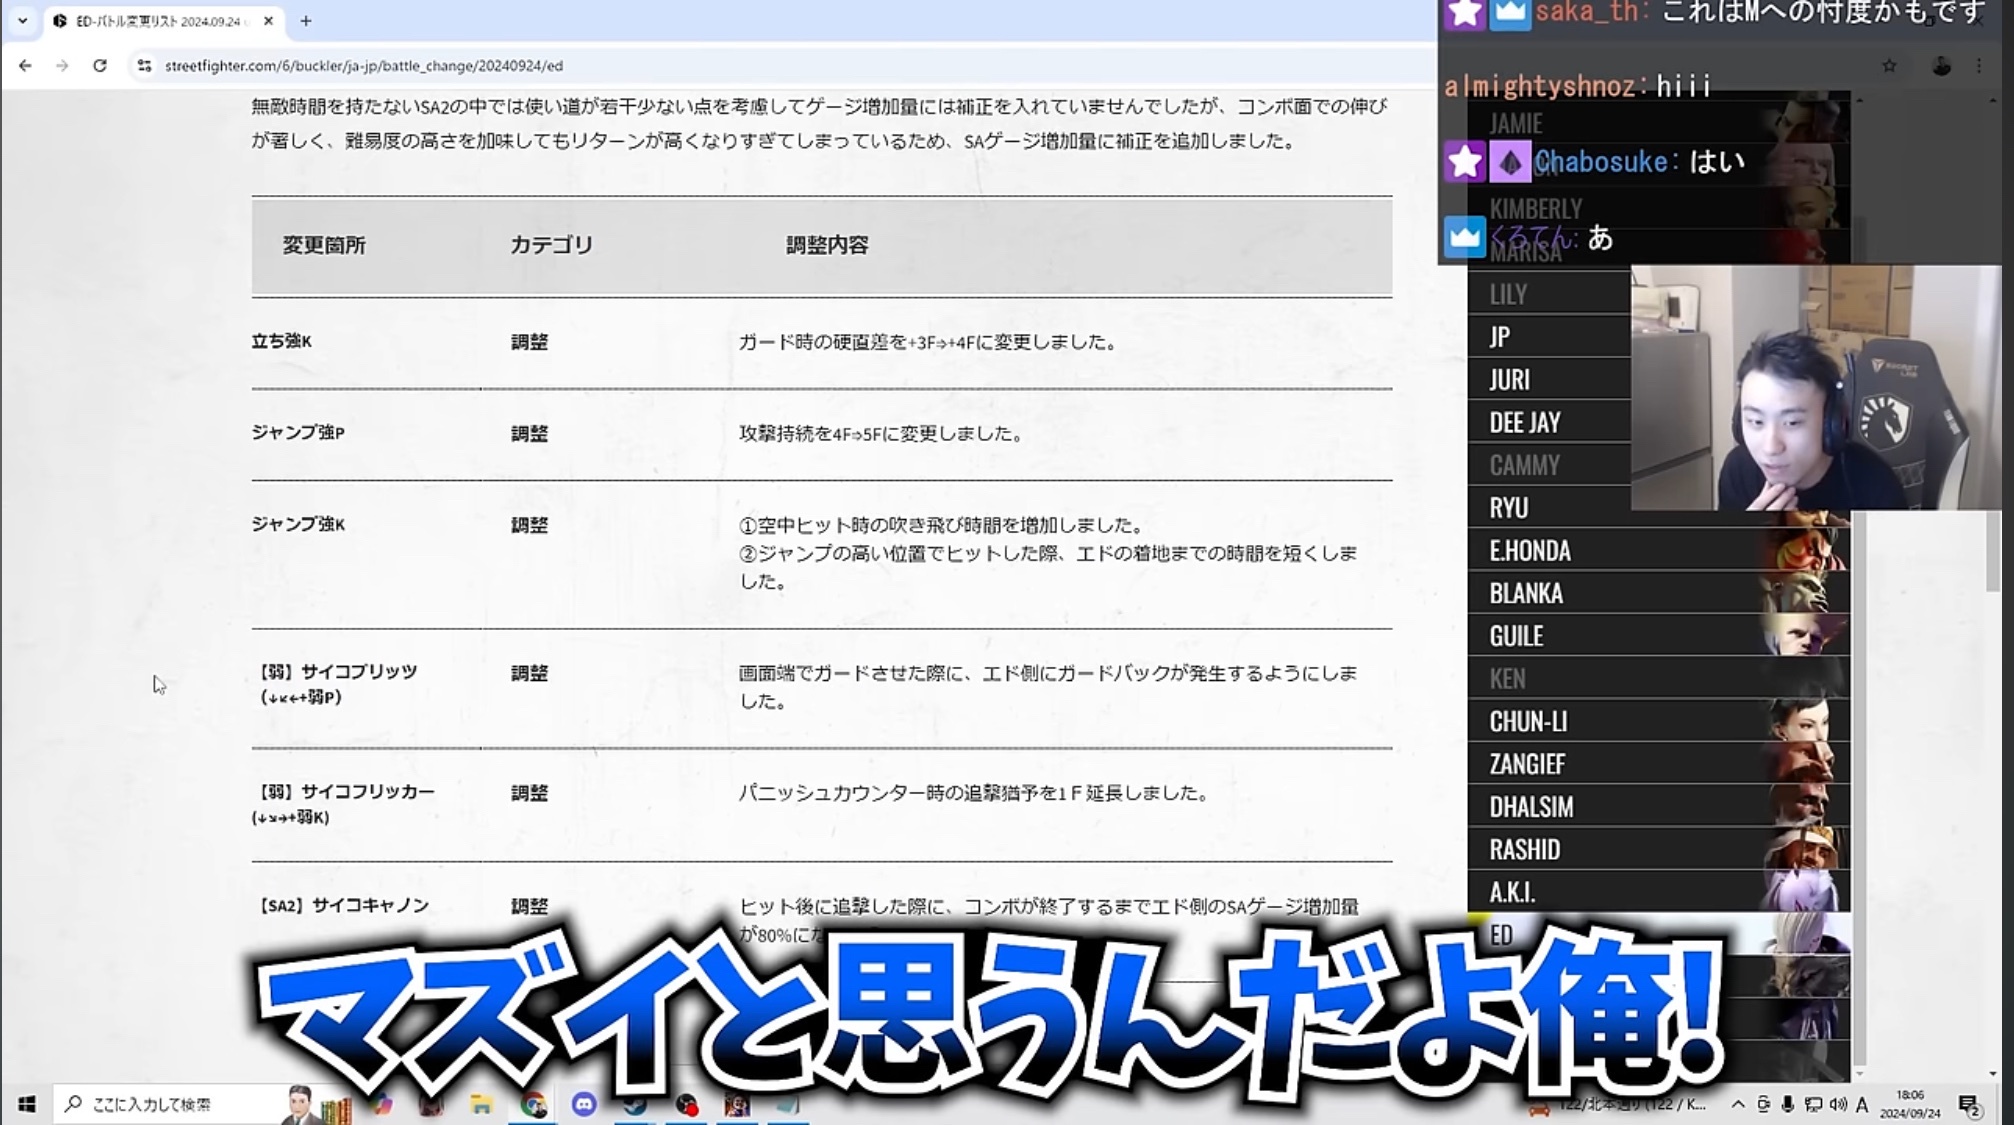Click the パニッシュカウンター時の追撃猶予 description
Image resolution: width=2014 pixels, height=1125 pixels.
point(974,793)
